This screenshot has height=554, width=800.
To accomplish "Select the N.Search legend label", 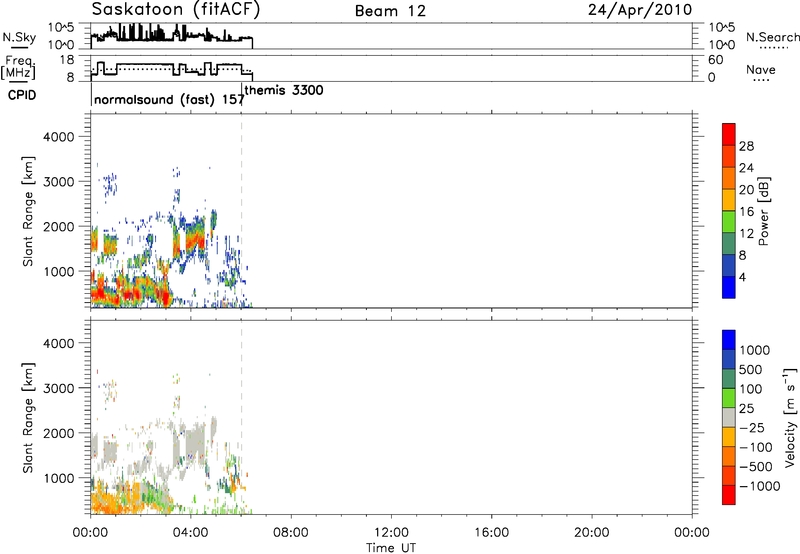I will (x=773, y=37).
